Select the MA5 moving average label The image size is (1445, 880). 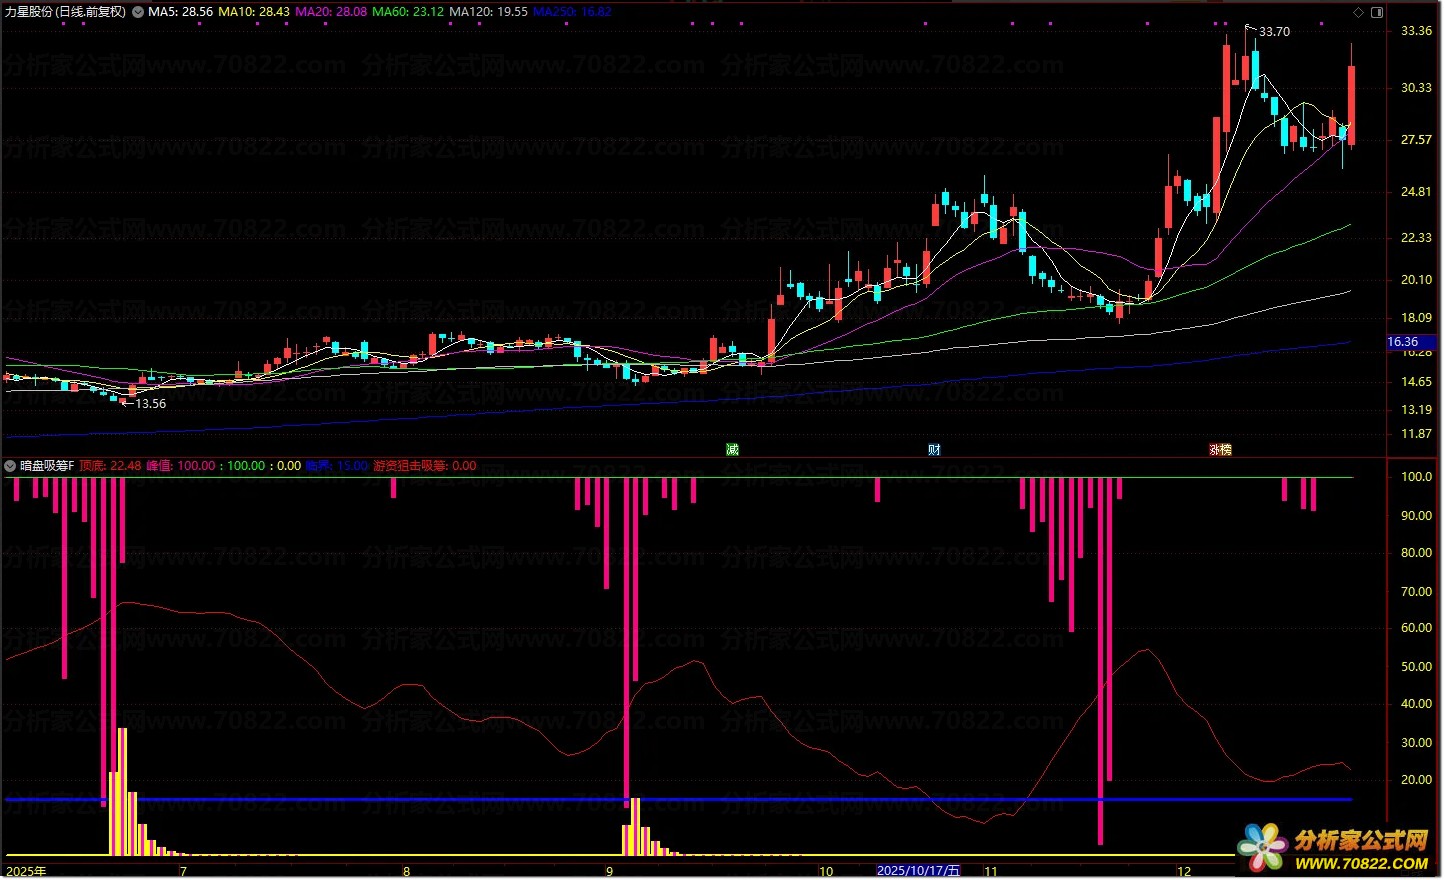pyautogui.click(x=180, y=12)
